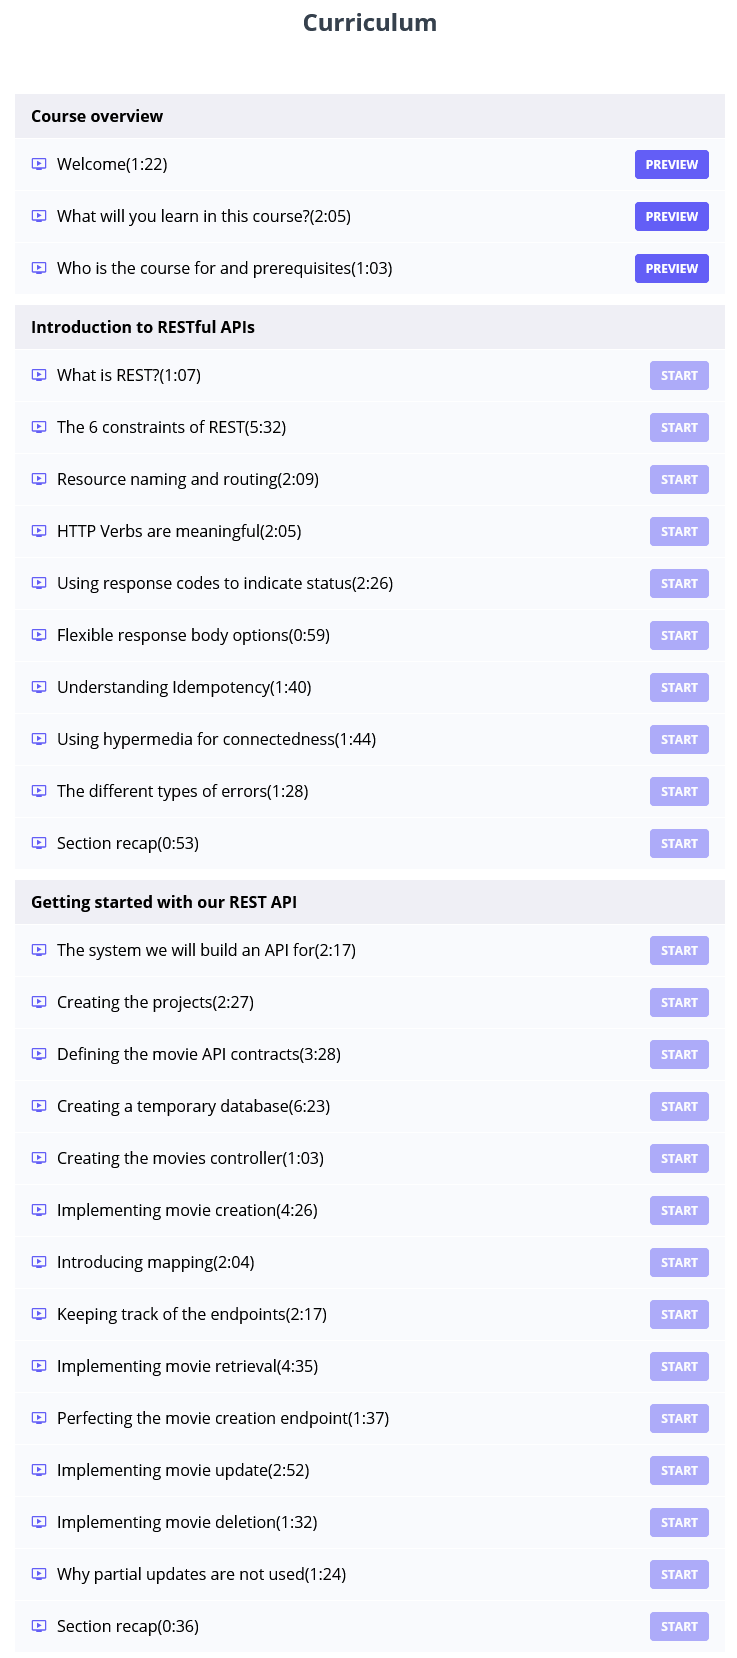
Task: Click video icon for Implementing movie deletion
Action: (x=39, y=1522)
